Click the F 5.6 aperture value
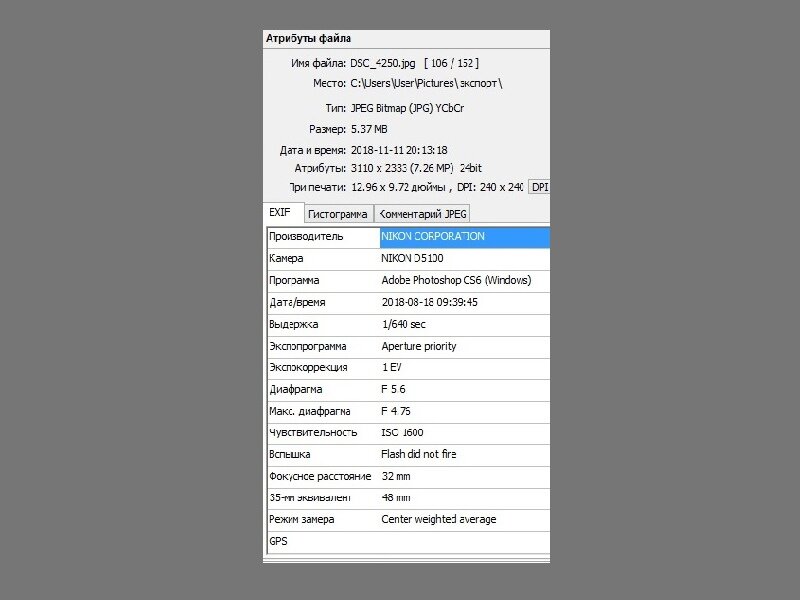The height and width of the screenshot is (600, 800). point(393,389)
